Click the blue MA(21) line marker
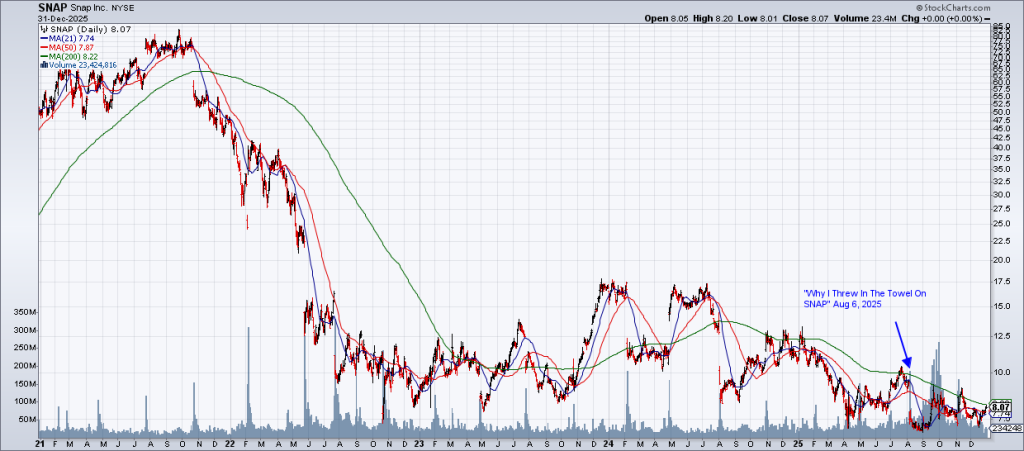The height and width of the screenshot is (451, 1024). (x=43, y=39)
